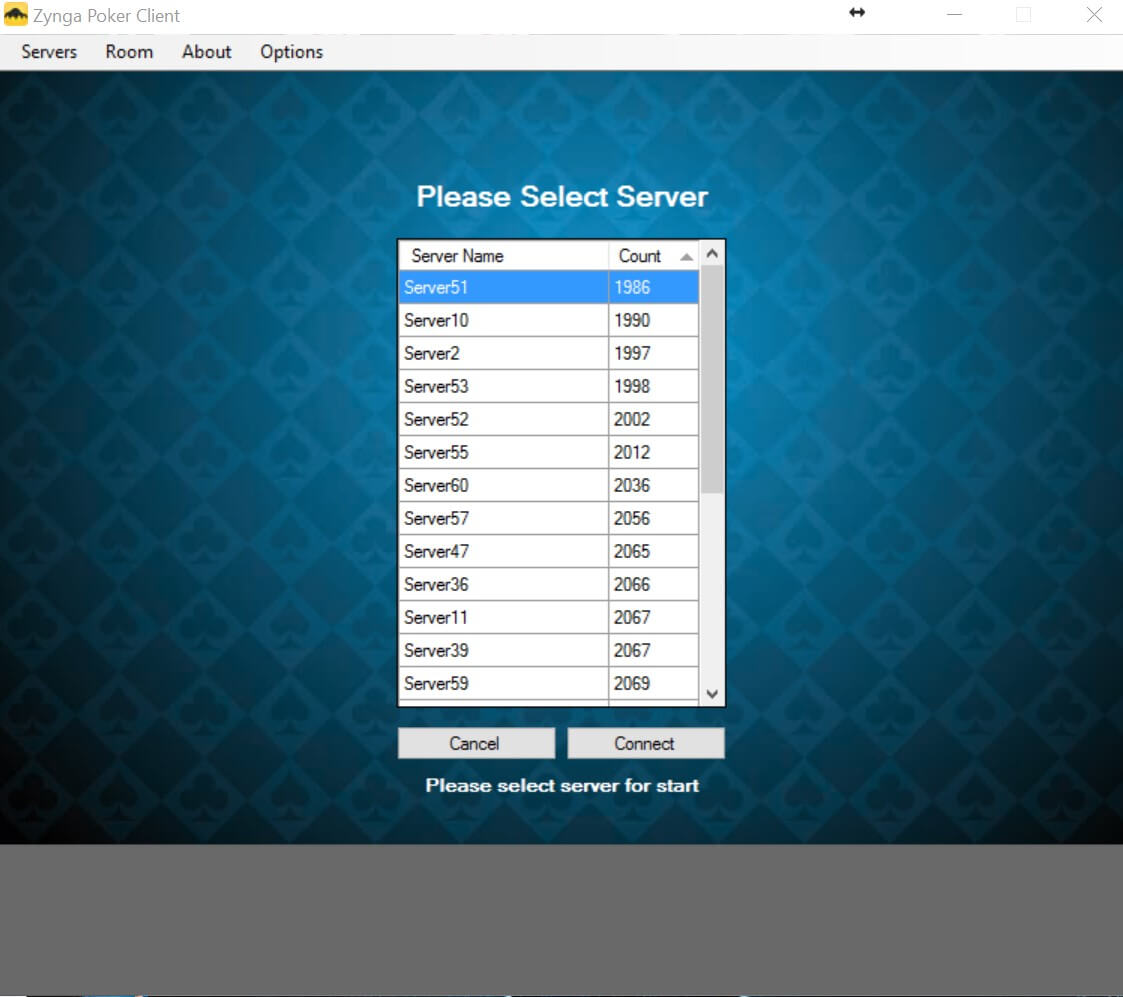Select Server2 row
Viewport: 1123px width, 997px height.
pos(549,353)
